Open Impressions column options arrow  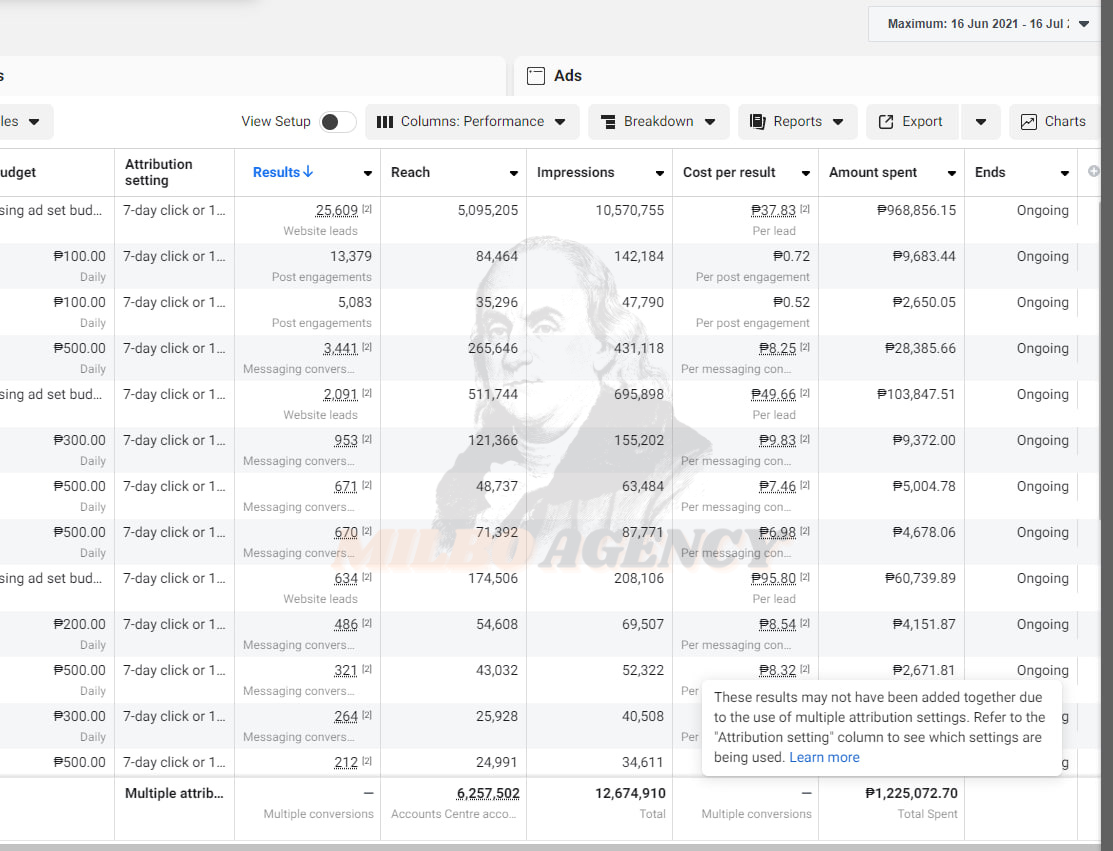(x=660, y=173)
